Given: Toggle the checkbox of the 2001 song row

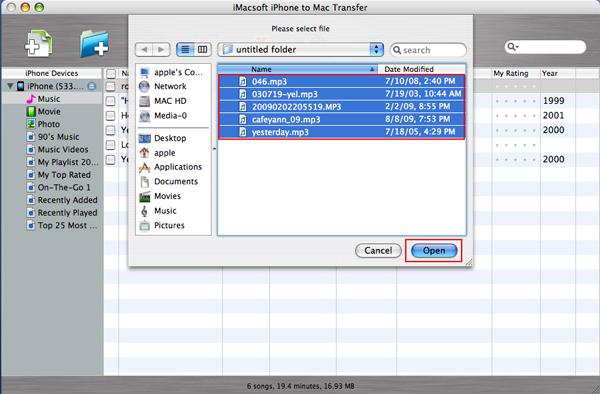Looking at the screenshot, I should [x=111, y=116].
